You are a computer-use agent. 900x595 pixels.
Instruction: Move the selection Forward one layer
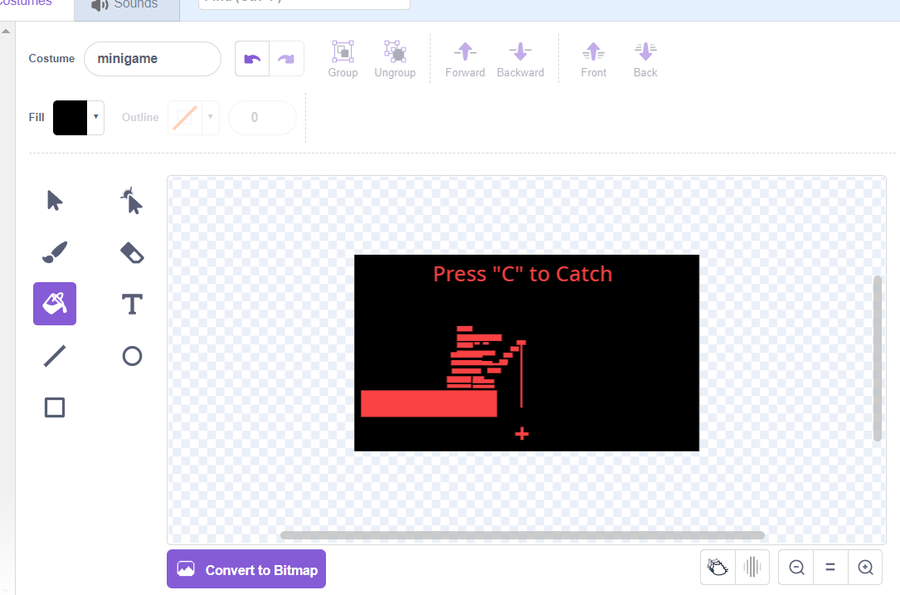click(465, 59)
